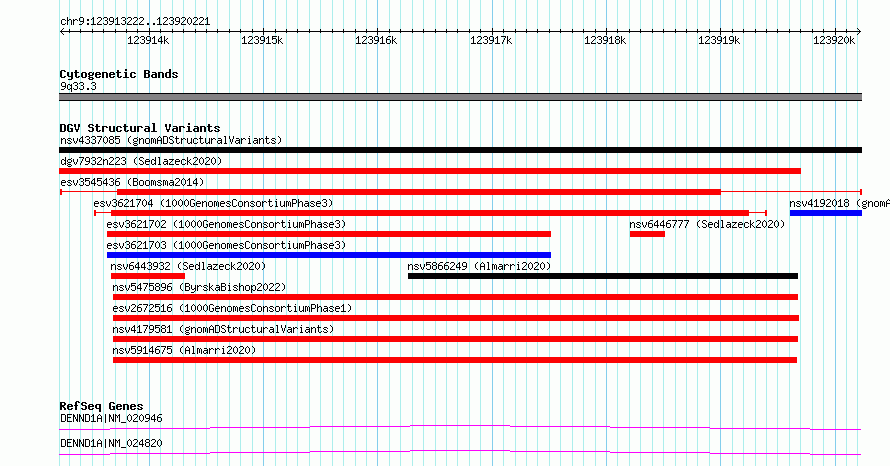Viewport: 890px width, 466px height.
Task: Open esv3621704 (1000GenomesConsortiumPhase3) label
Action: coord(213,203)
